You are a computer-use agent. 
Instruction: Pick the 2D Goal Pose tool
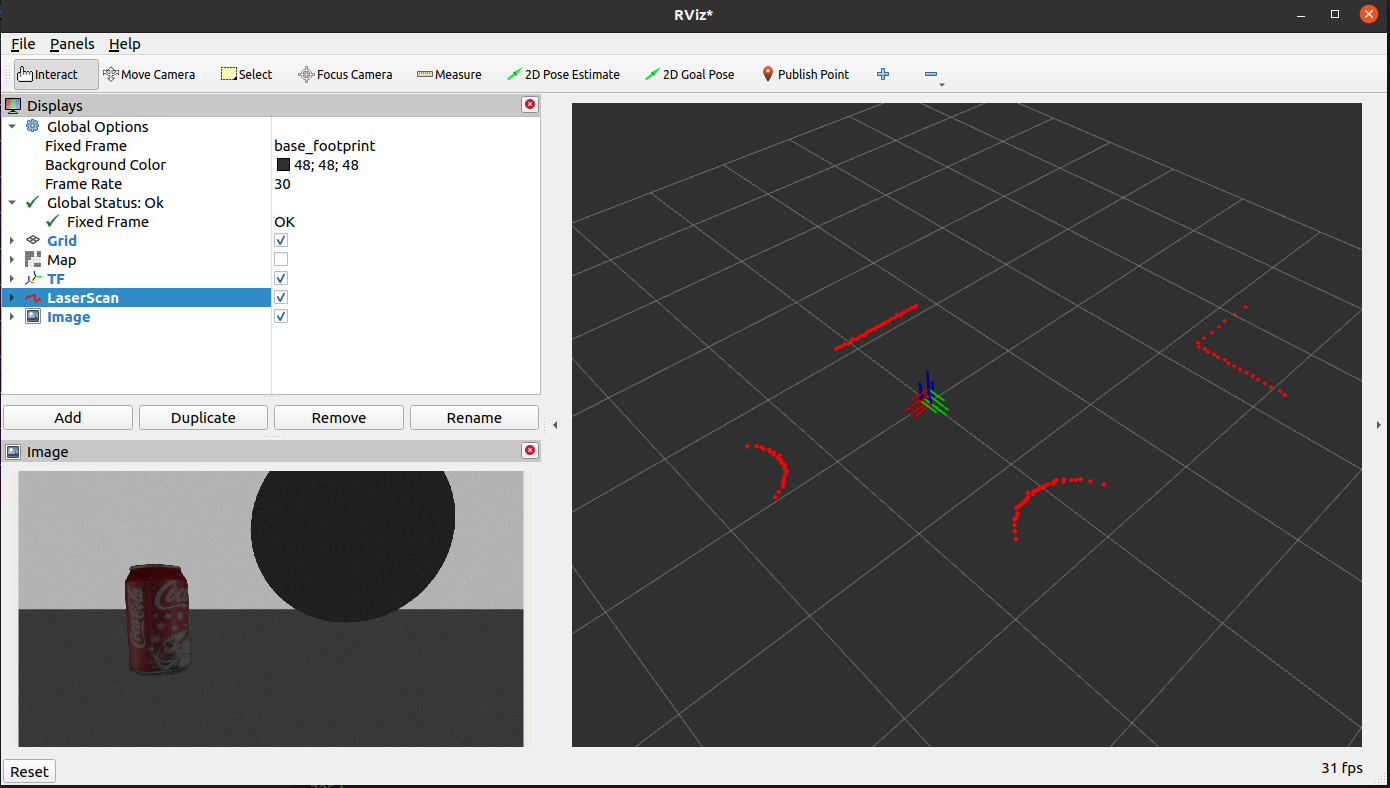point(689,74)
